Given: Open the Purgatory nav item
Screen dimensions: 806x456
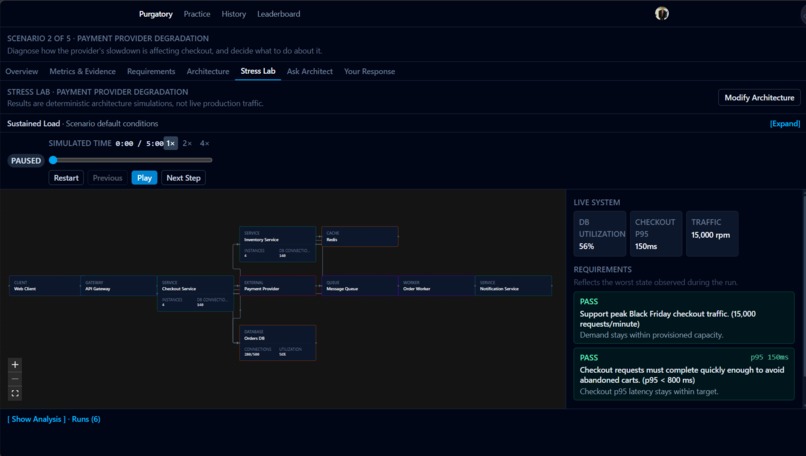Looking at the screenshot, I should pyautogui.click(x=156, y=14).
